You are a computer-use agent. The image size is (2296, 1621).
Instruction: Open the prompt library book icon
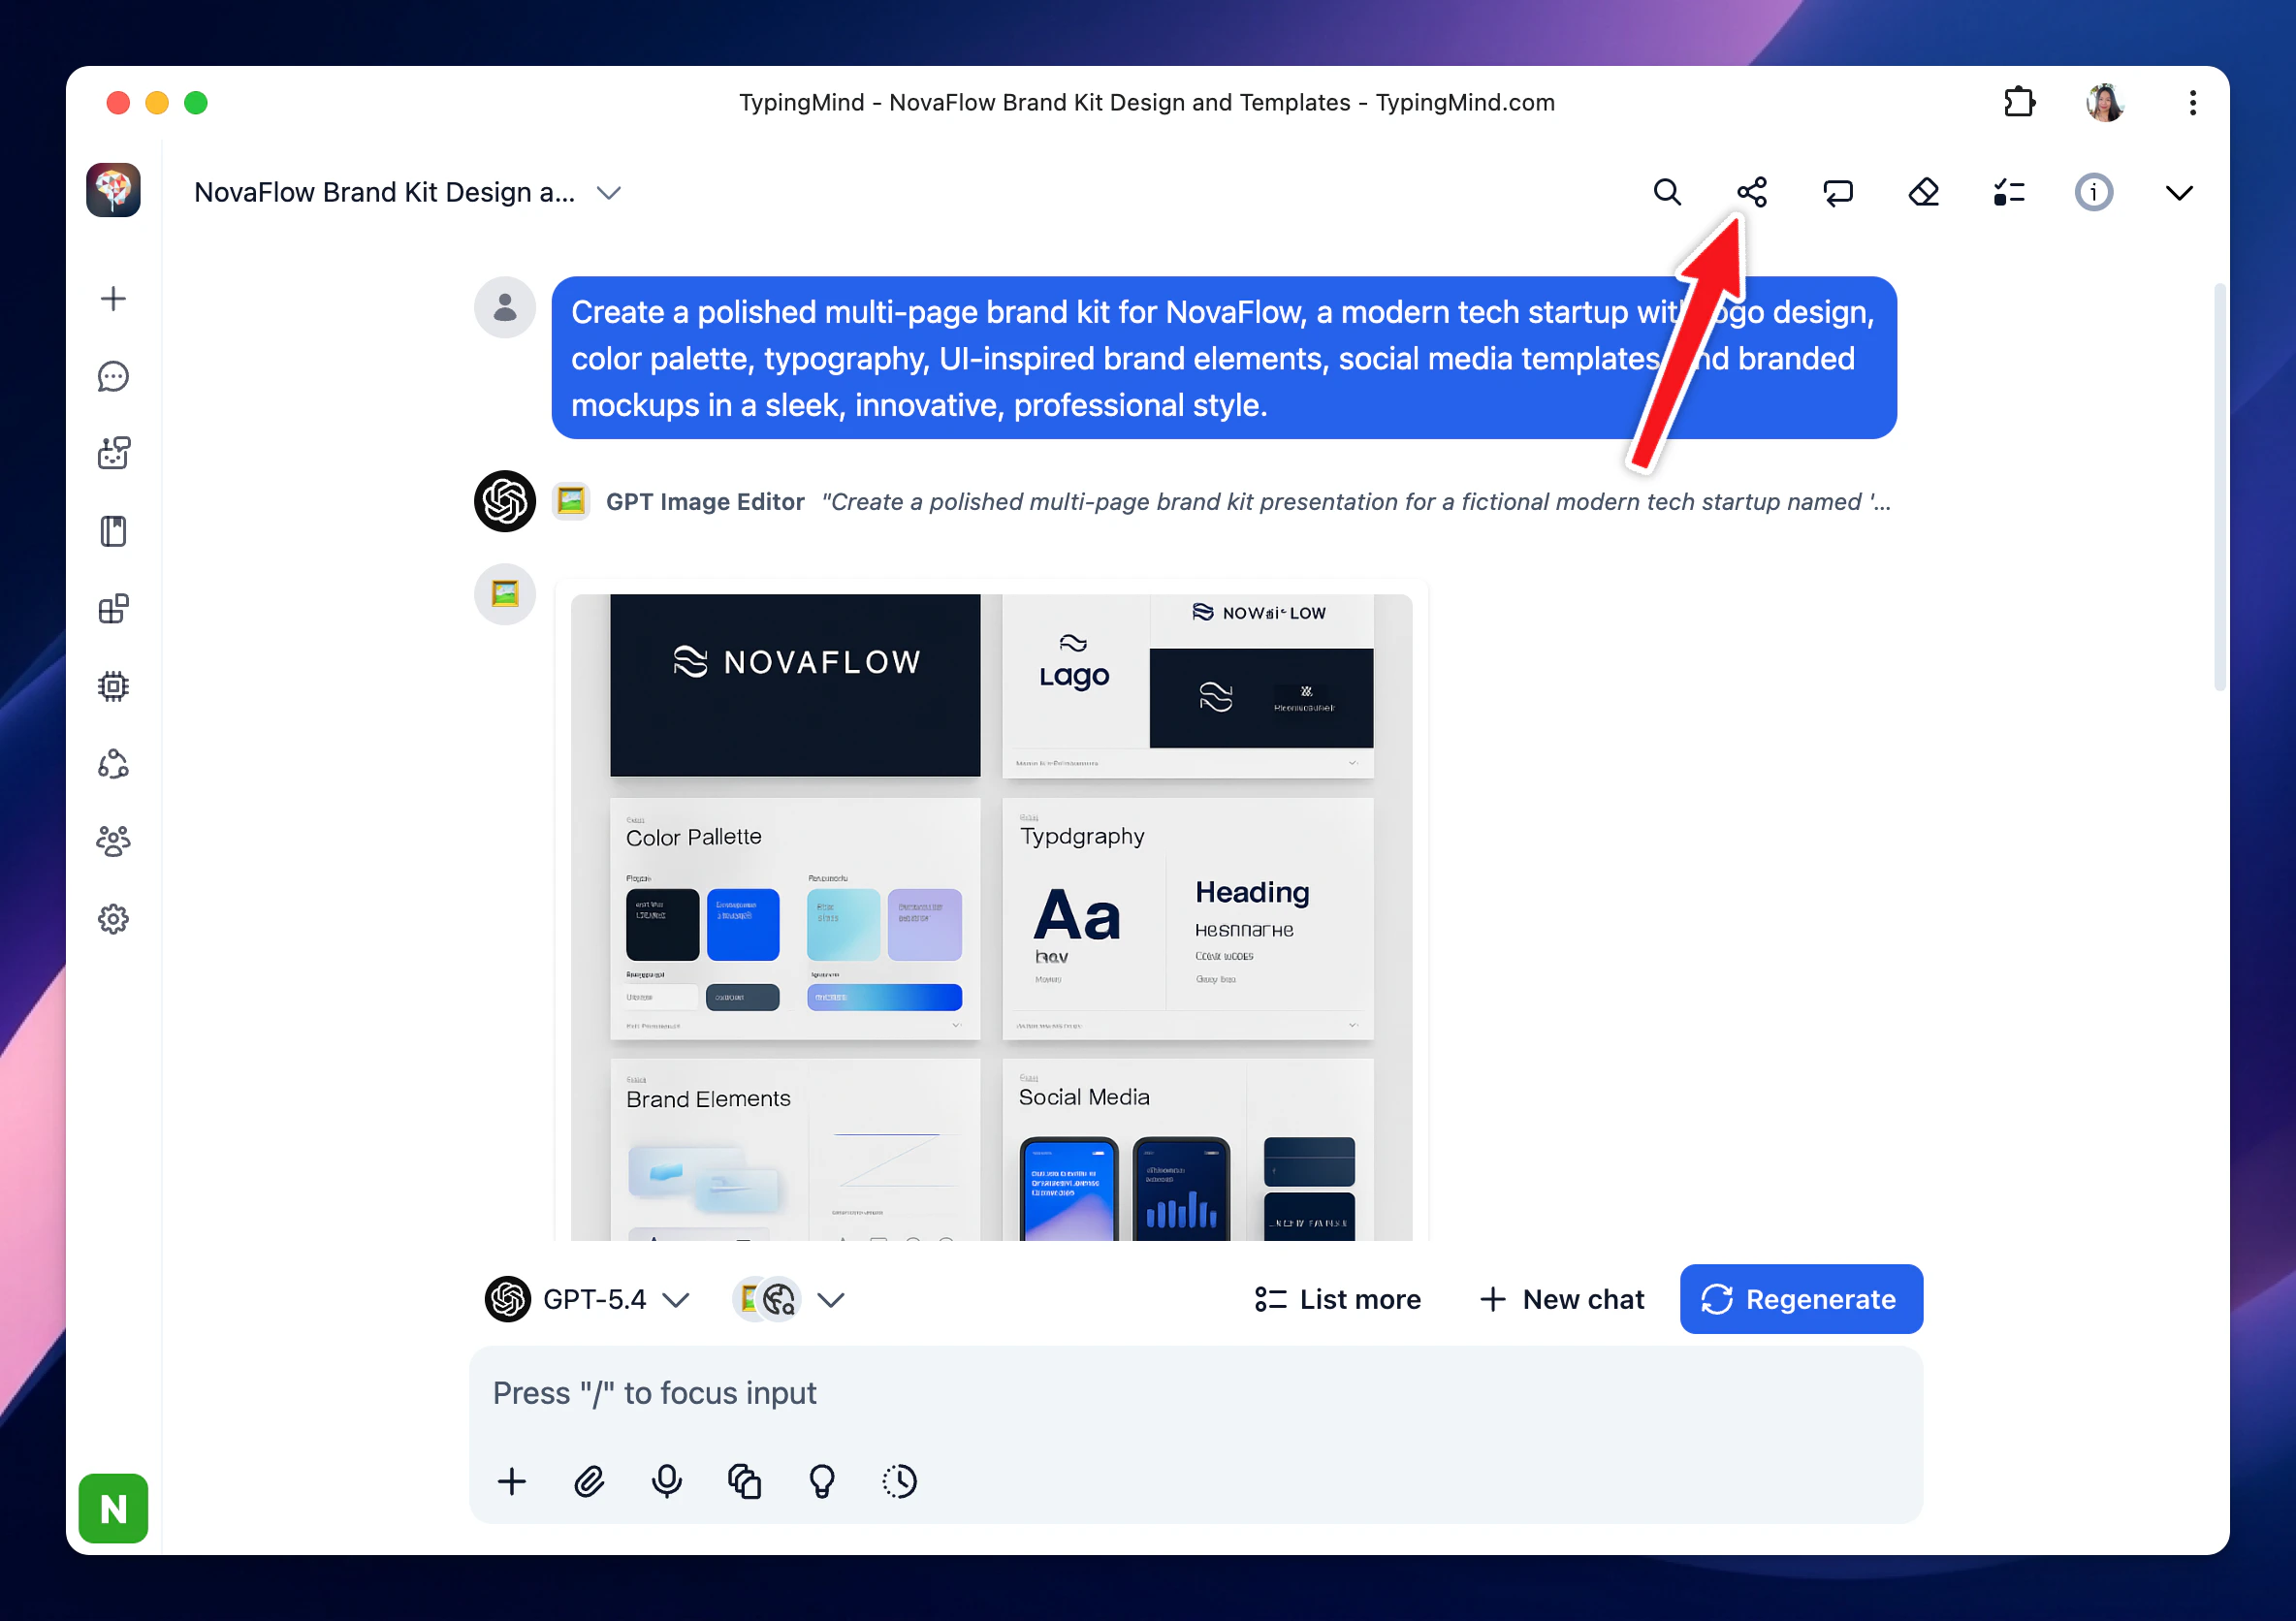tap(113, 531)
